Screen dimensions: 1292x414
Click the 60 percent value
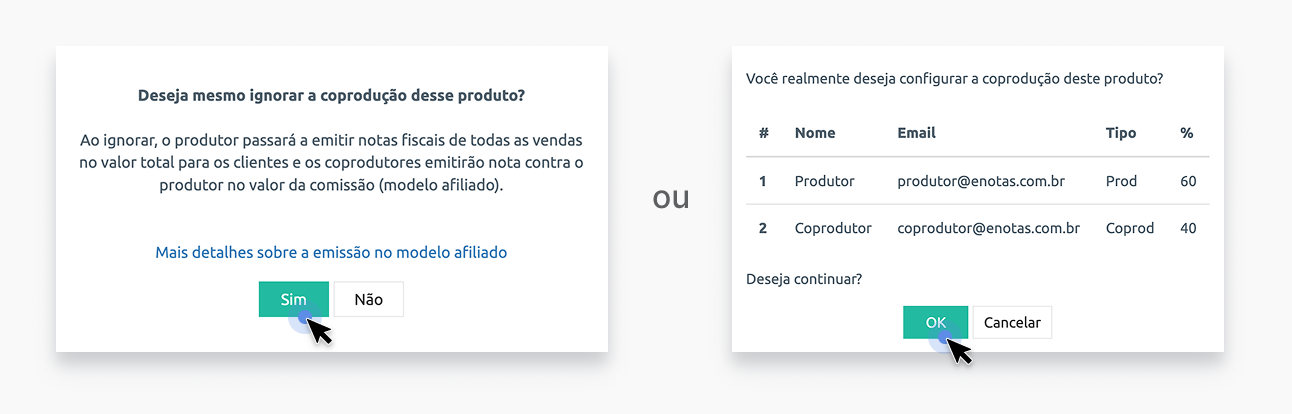1188,181
